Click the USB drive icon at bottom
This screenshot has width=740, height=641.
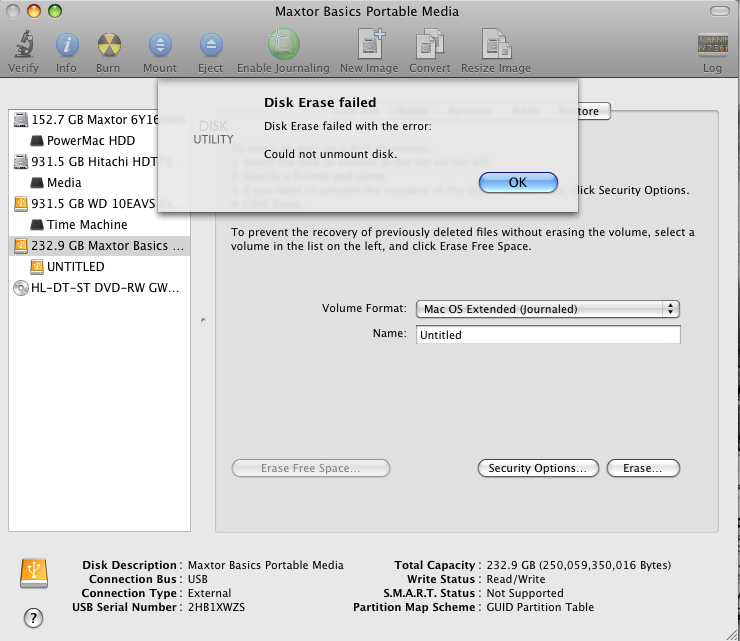[x=34, y=574]
